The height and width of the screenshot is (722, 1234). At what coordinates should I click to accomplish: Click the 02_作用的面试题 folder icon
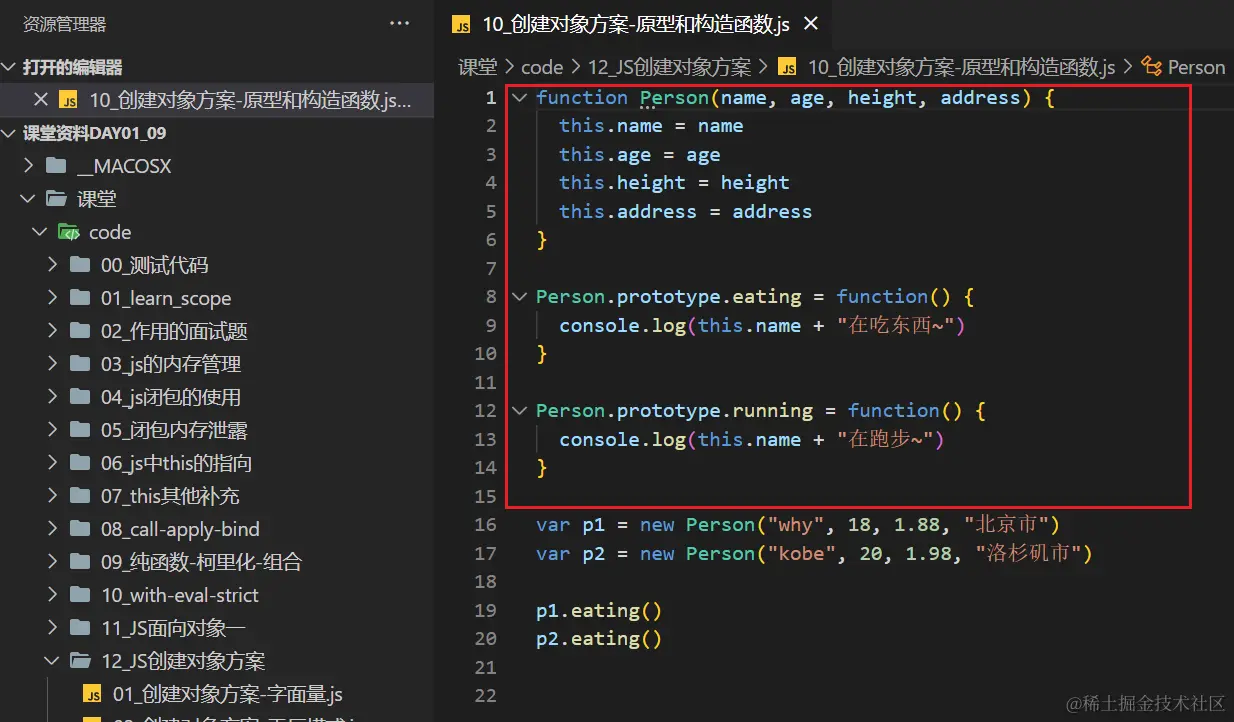(x=81, y=331)
